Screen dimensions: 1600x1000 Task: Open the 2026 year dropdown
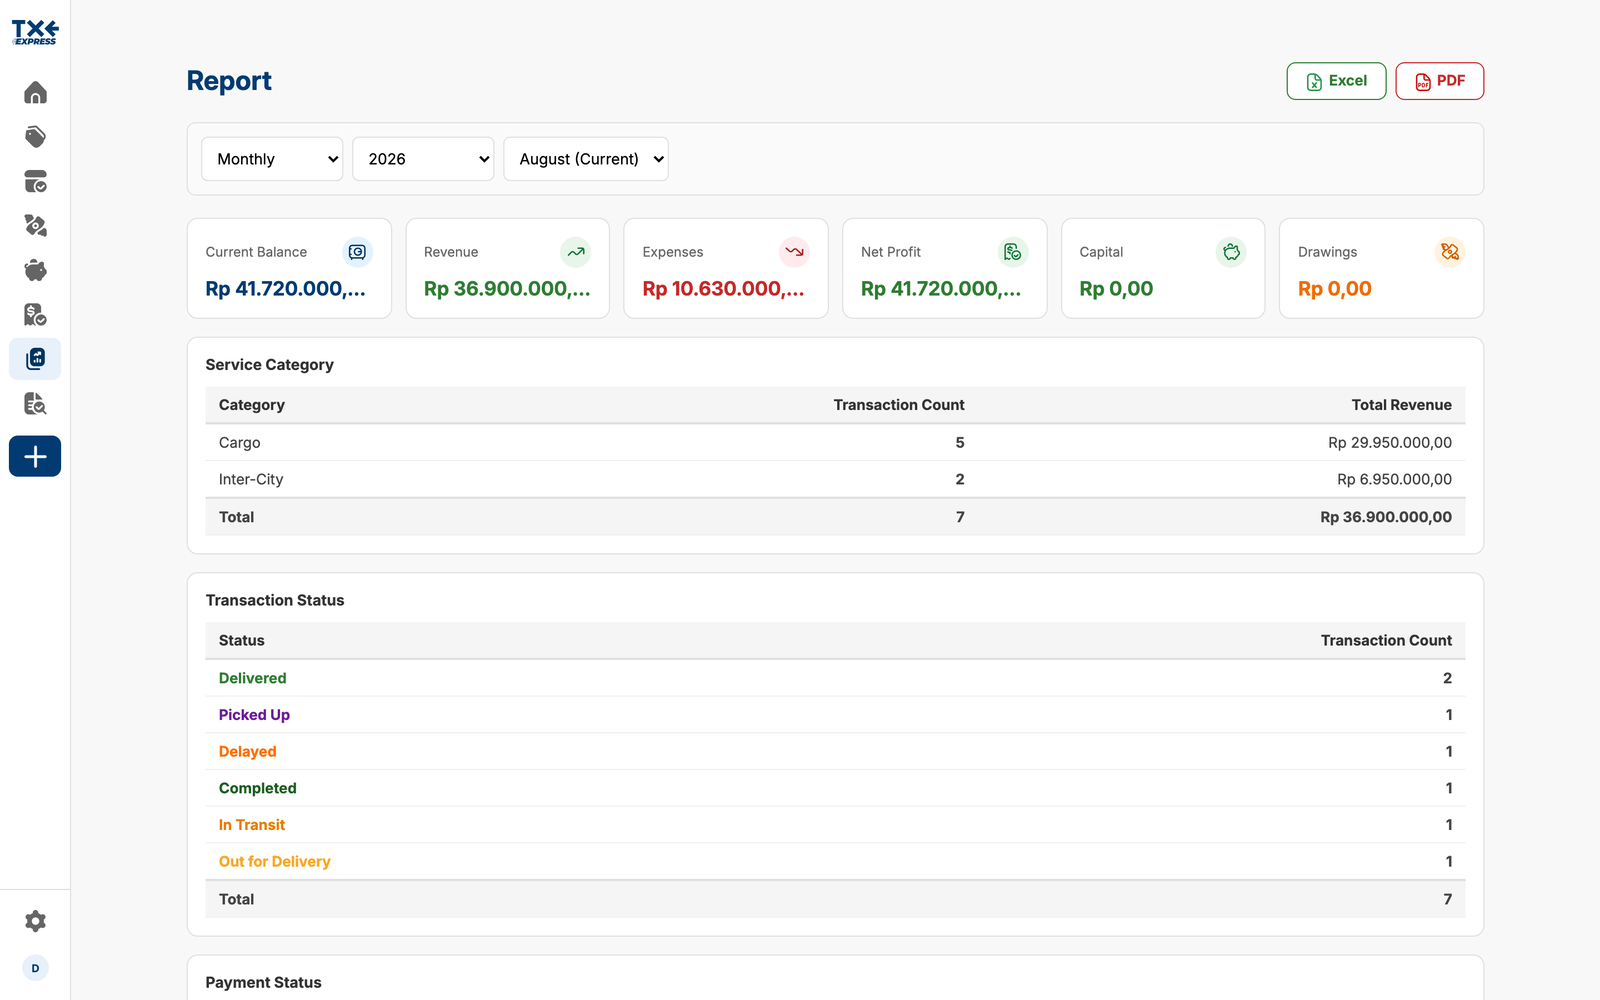[423, 159]
